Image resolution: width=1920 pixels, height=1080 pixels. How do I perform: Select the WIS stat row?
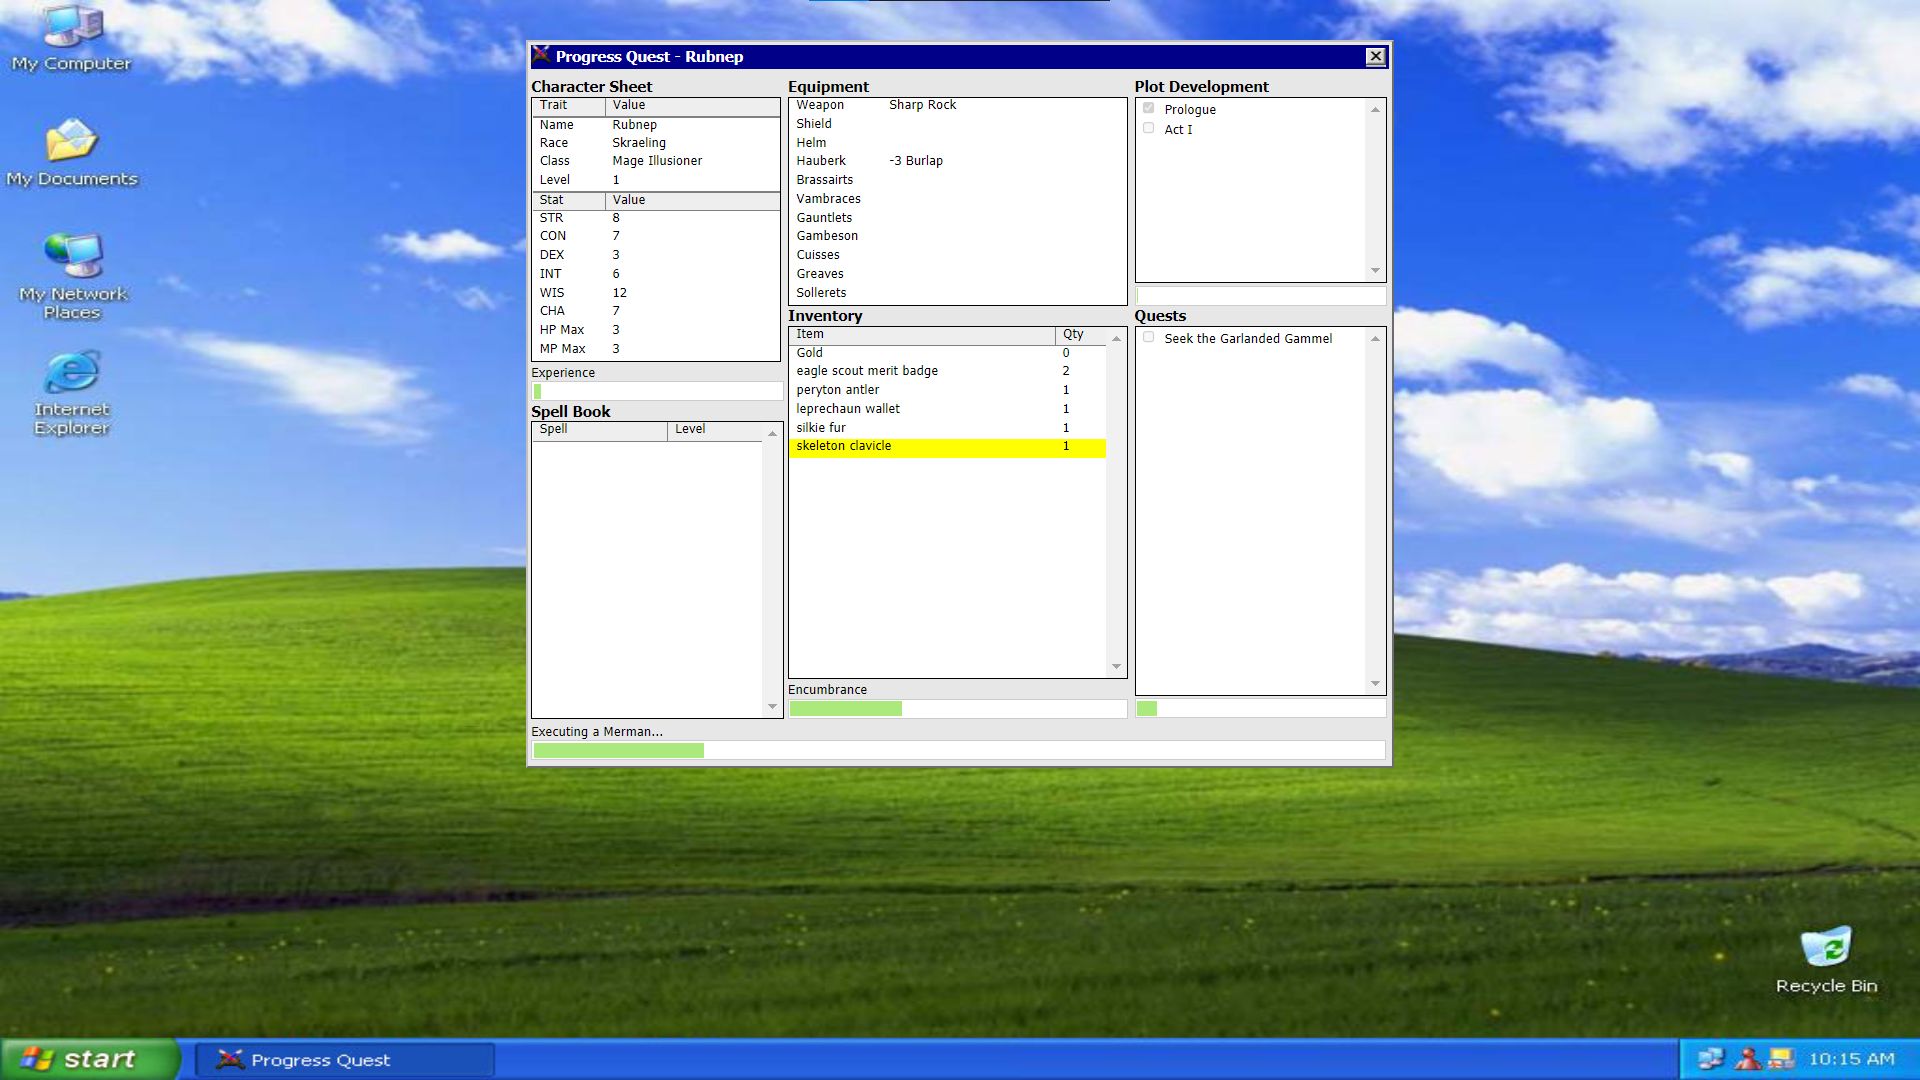656,293
